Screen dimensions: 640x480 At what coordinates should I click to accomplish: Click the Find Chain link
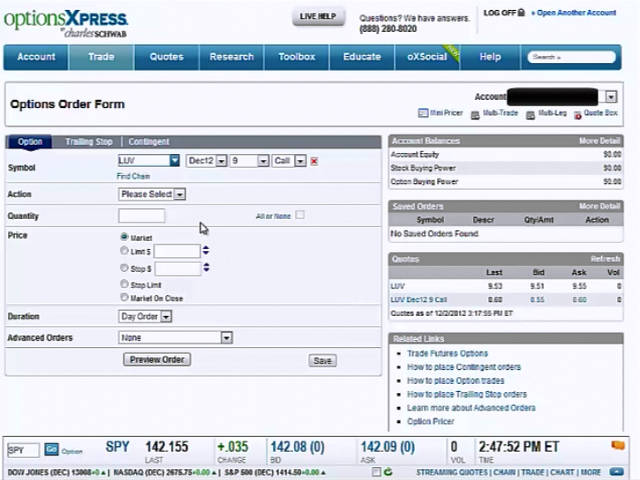(x=133, y=176)
